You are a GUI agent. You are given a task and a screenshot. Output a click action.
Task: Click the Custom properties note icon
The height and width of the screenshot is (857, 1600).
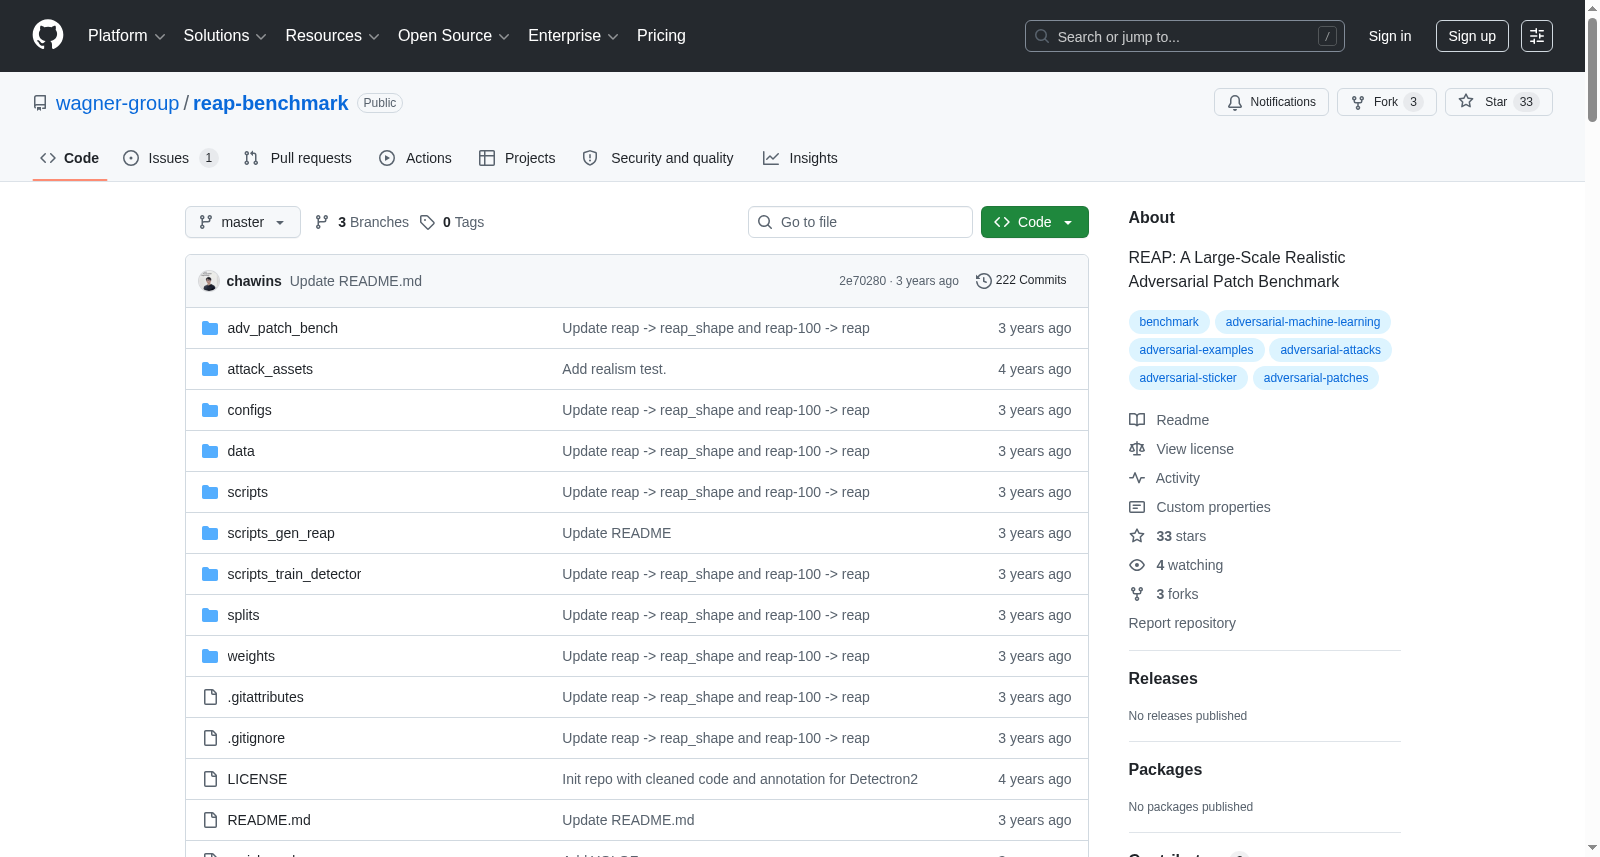coord(1137,507)
